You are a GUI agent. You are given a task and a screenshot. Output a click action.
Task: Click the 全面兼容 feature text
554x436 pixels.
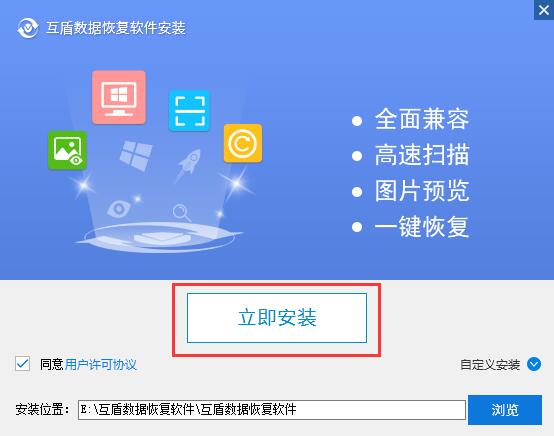(422, 119)
